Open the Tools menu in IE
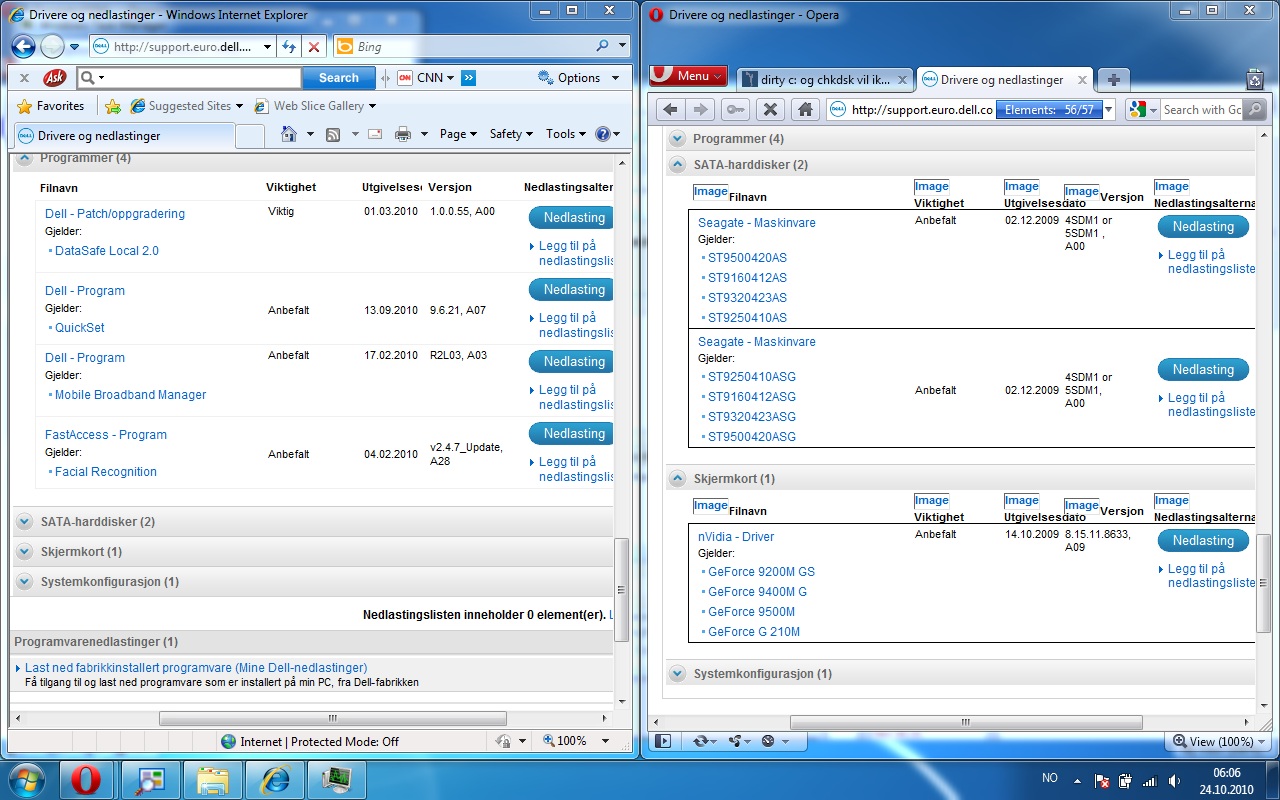Image resolution: width=1280 pixels, height=800 pixels. click(x=566, y=134)
